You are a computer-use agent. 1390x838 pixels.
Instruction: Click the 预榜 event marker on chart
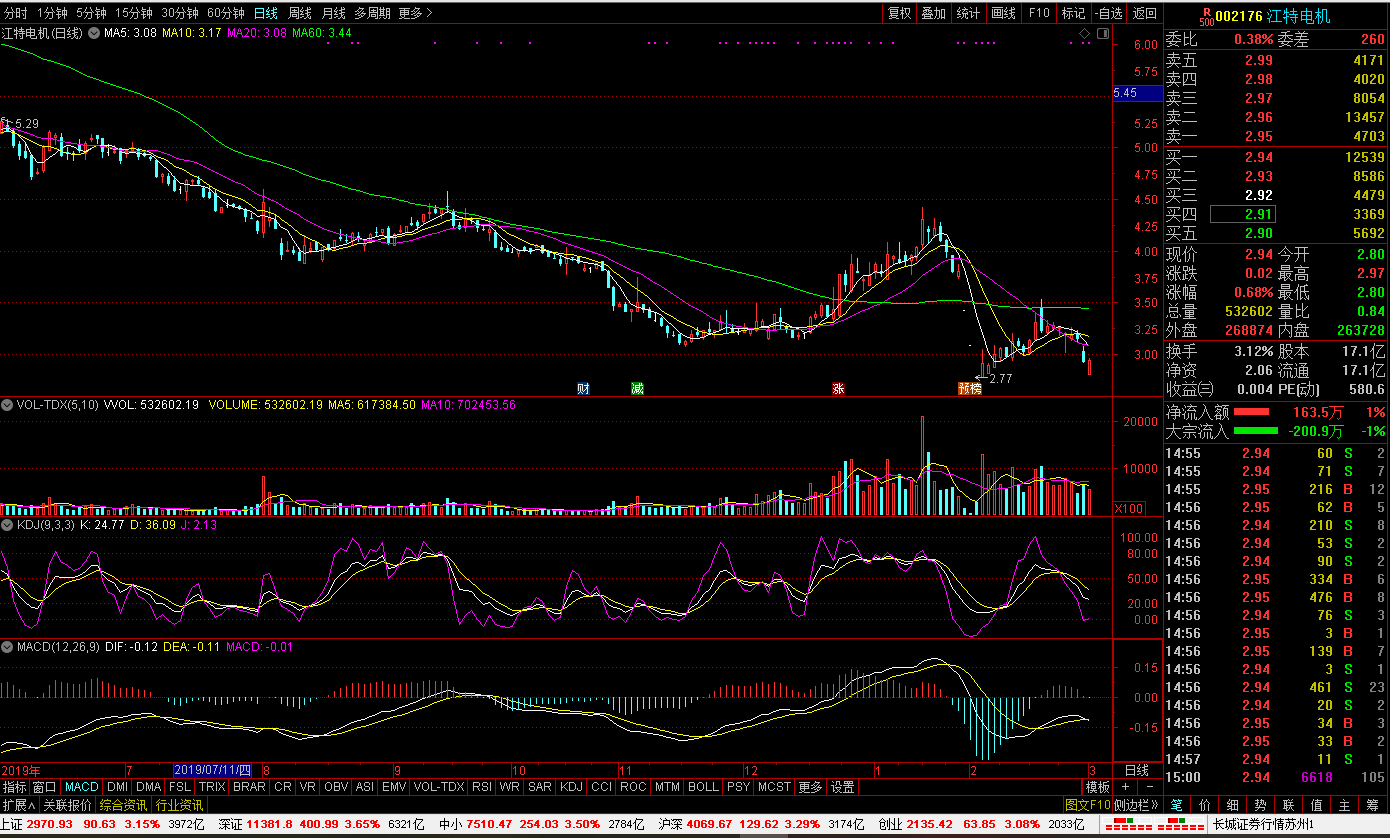969,388
